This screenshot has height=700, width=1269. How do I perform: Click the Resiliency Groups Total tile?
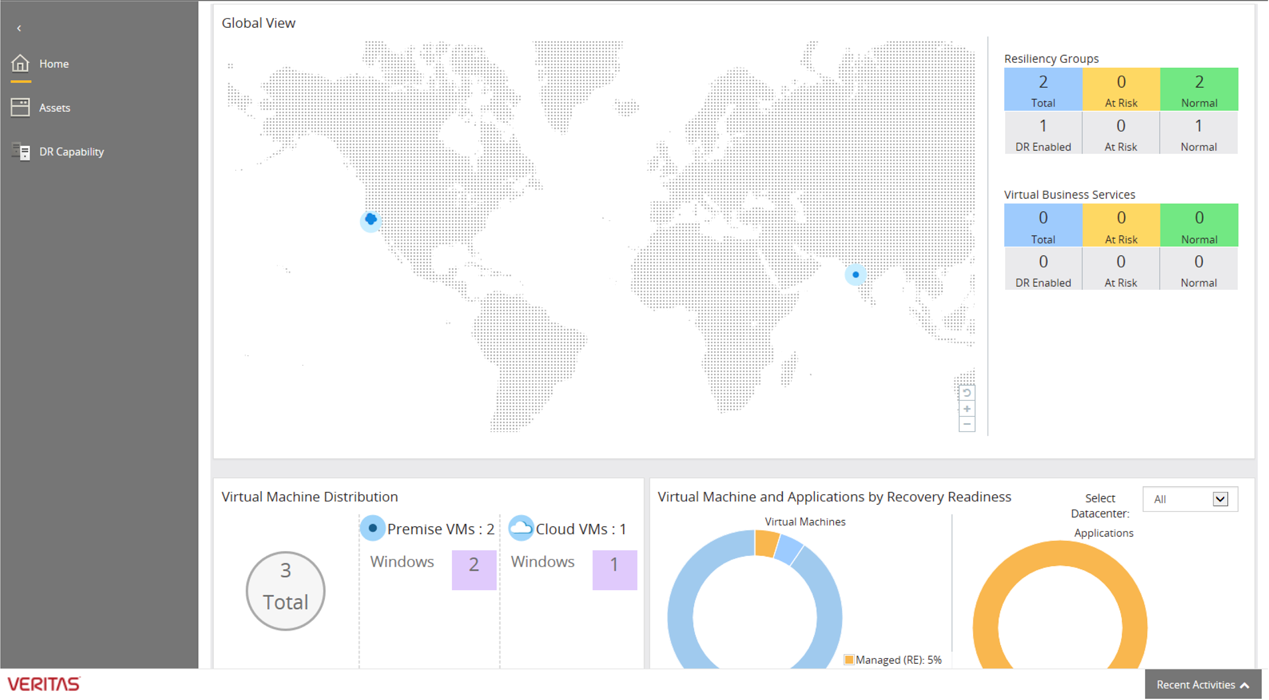tap(1043, 89)
